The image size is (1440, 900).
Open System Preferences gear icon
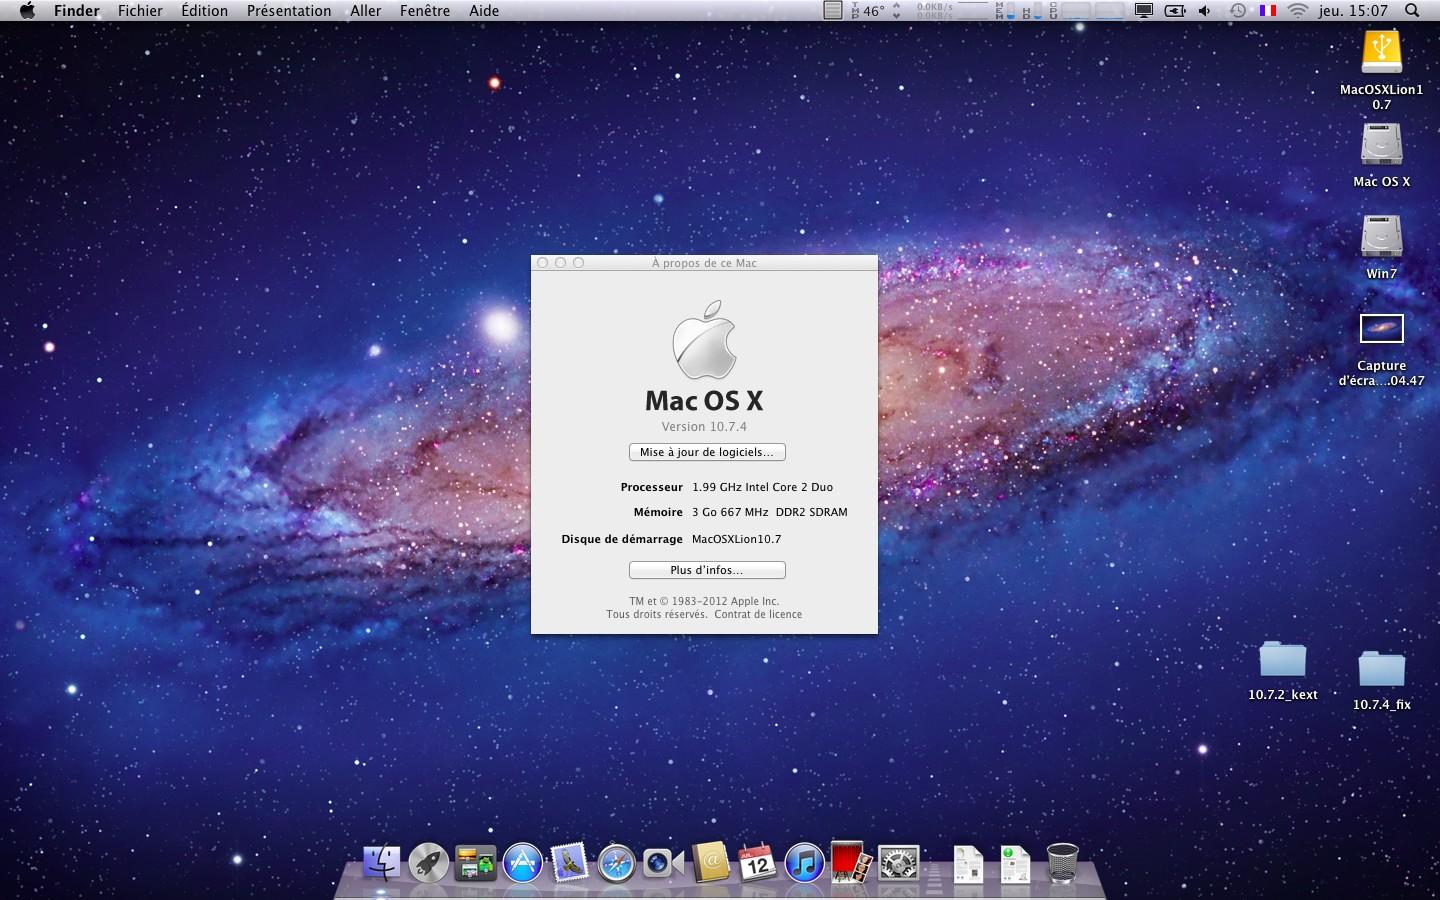click(898, 862)
